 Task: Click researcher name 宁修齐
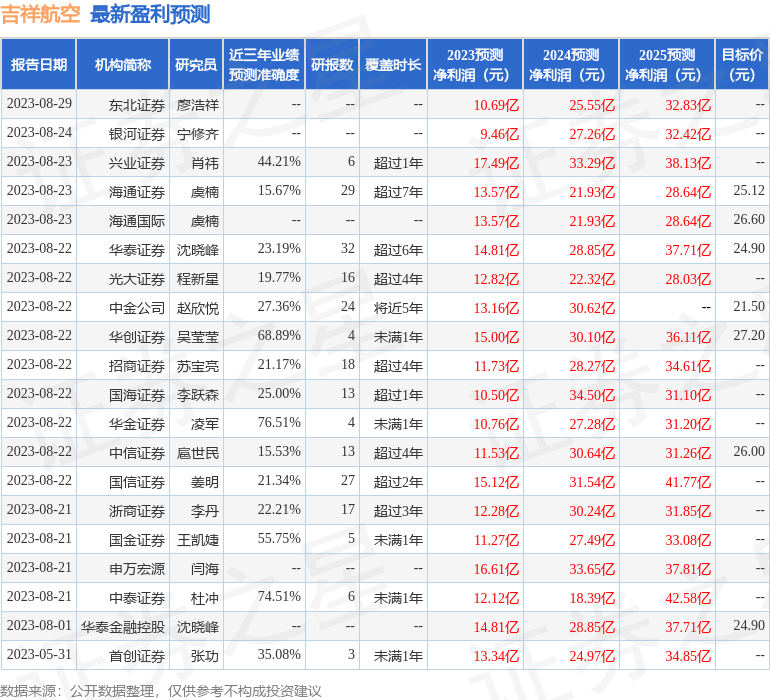pos(197,134)
